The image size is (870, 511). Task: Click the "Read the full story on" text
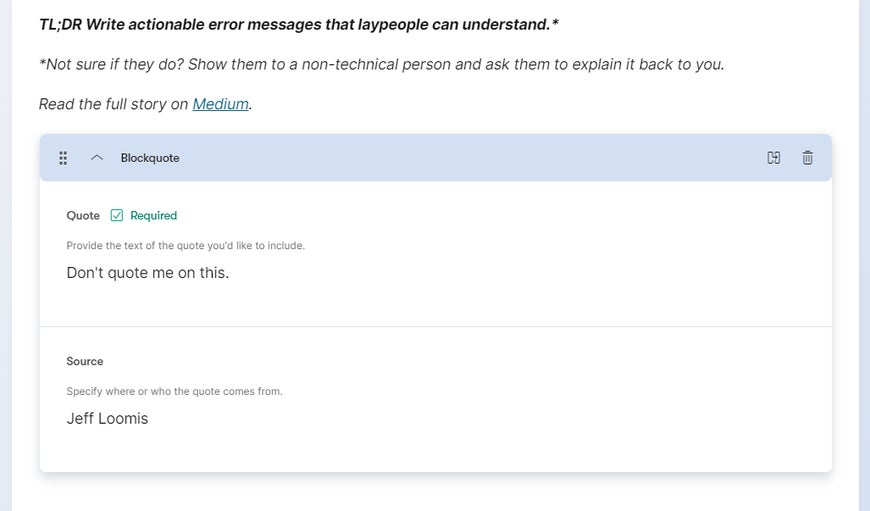[114, 104]
